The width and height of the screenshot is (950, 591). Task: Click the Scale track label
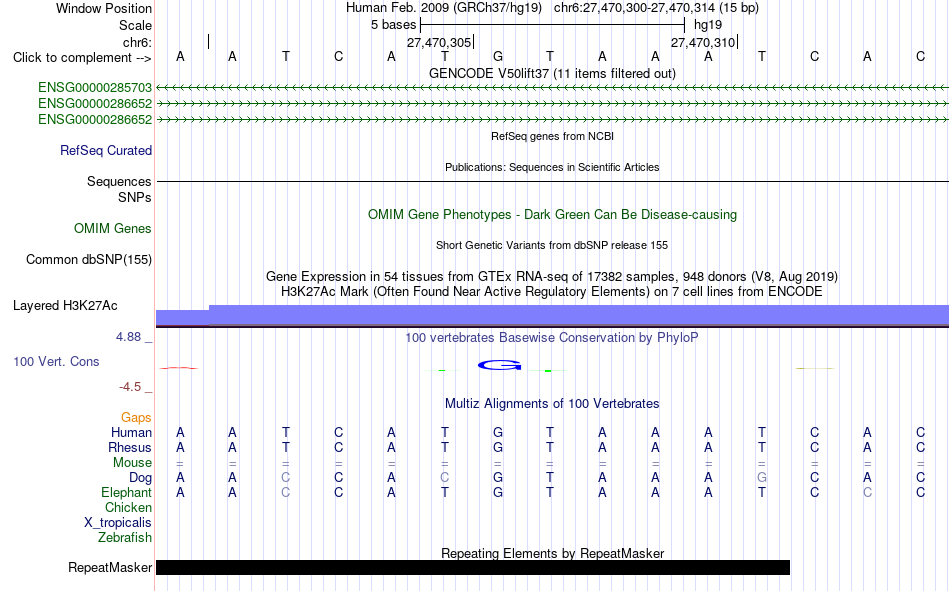pos(135,25)
